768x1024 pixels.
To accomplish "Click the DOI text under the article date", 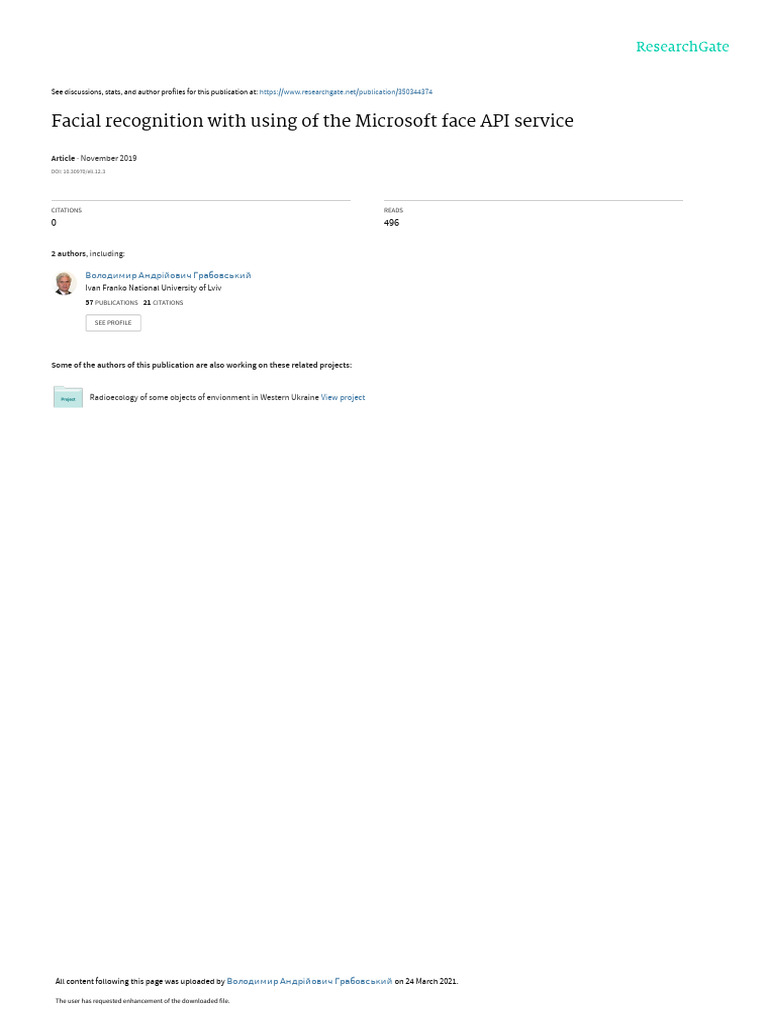I will 78,172.
